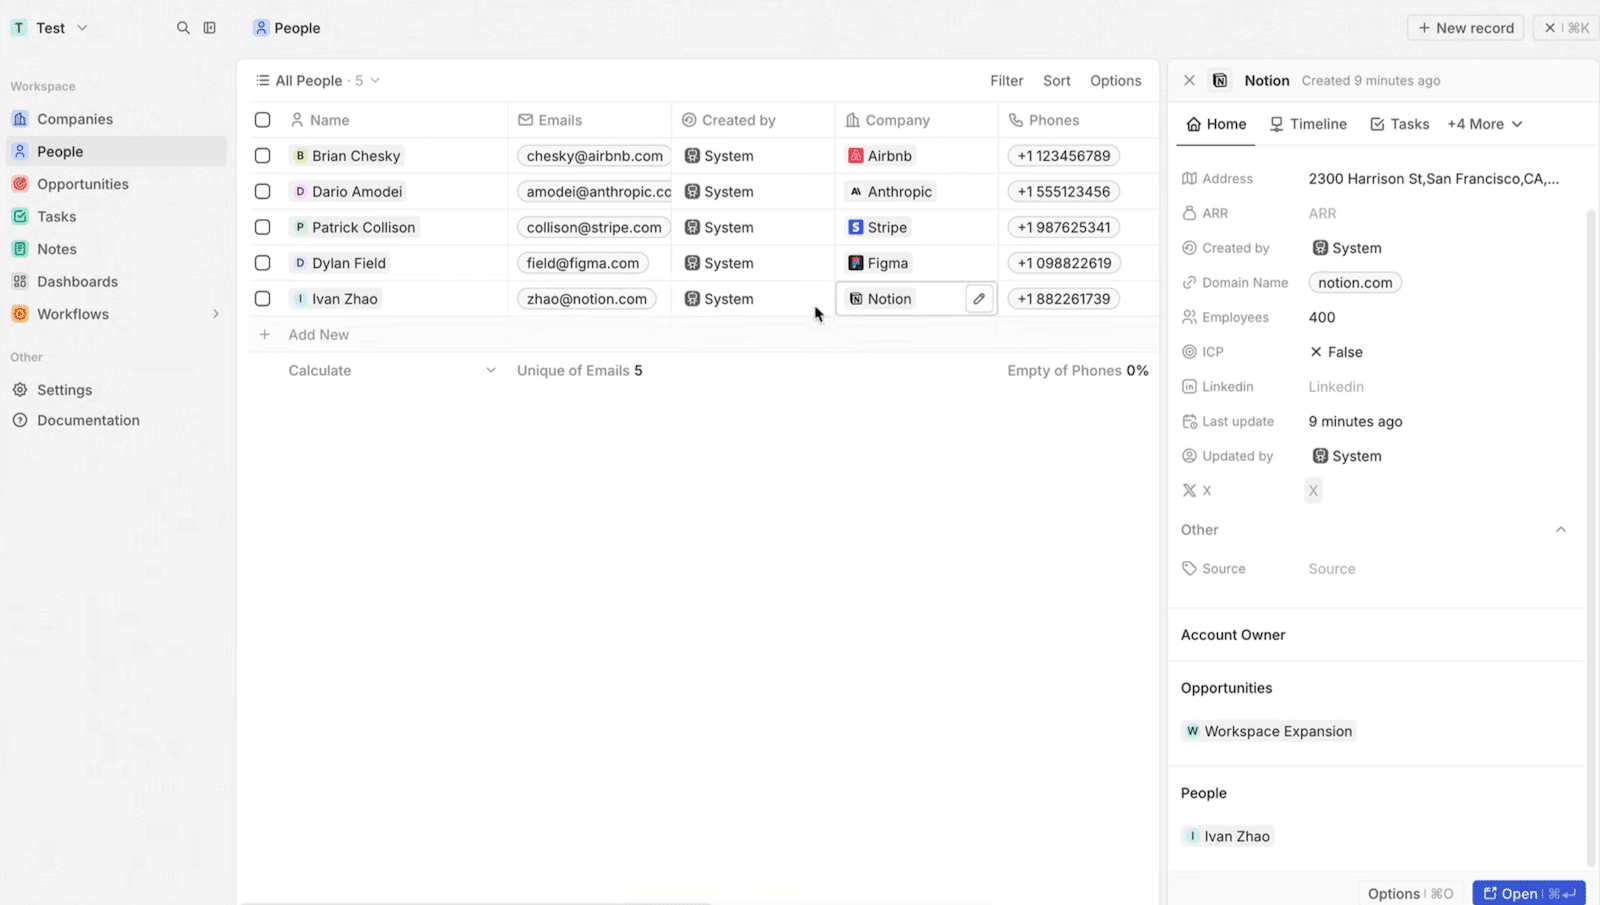Click the blue Open button
Viewport: 1600px width, 905px height.
click(x=1529, y=893)
